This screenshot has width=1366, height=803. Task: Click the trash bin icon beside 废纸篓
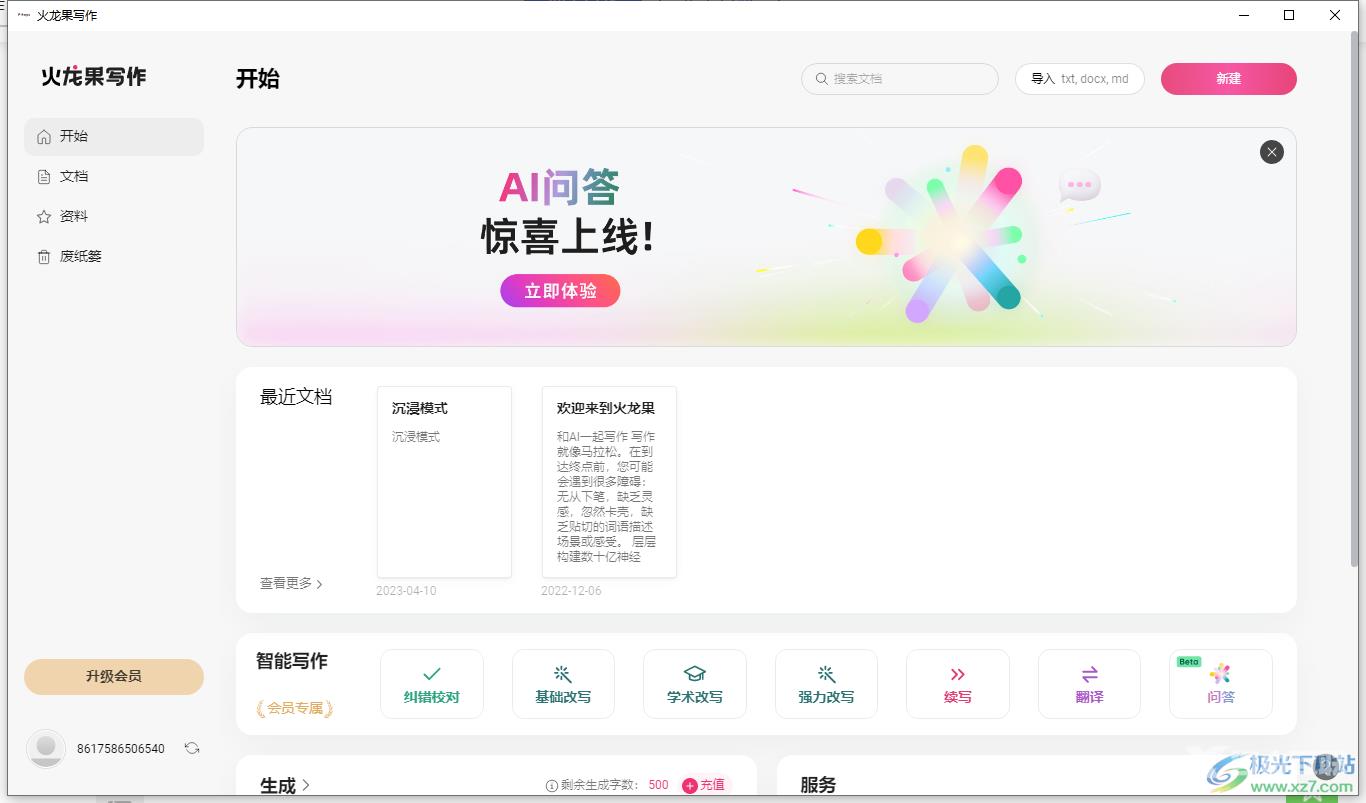point(44,257)
